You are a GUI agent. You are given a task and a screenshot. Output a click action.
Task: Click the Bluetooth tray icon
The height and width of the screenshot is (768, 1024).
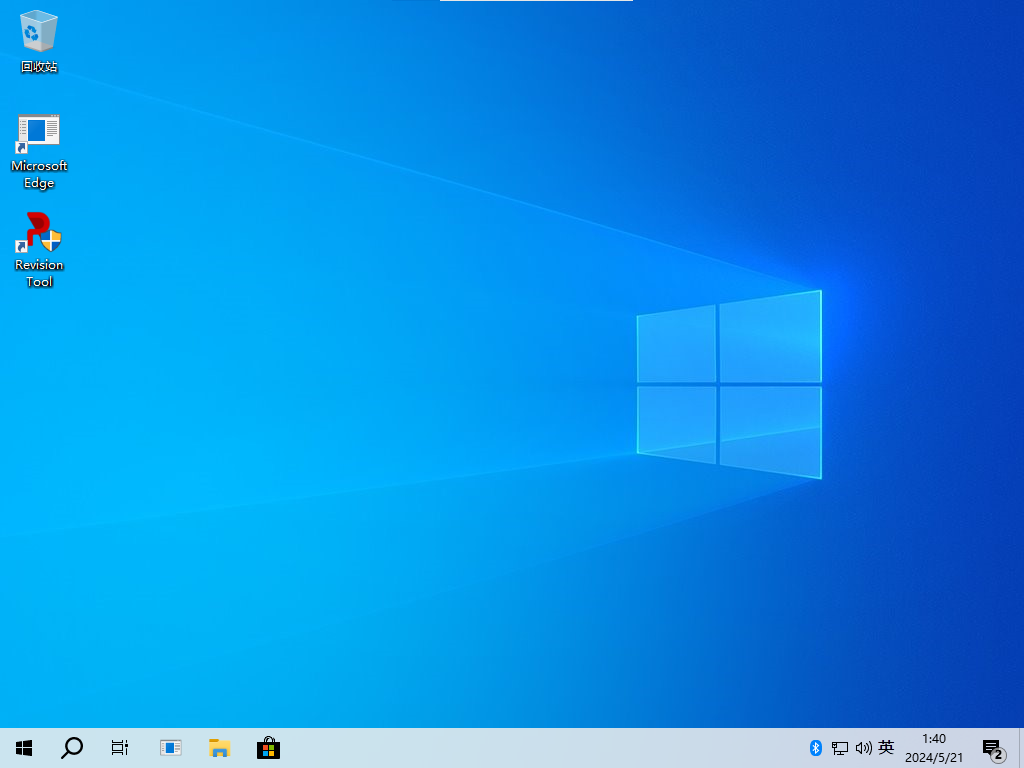816,748
